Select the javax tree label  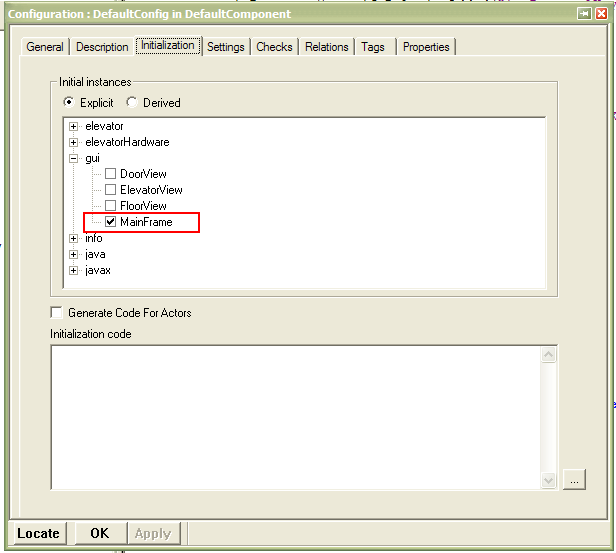97,271
